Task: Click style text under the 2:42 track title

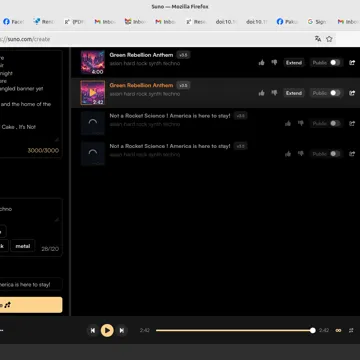Action: [145, 94]
